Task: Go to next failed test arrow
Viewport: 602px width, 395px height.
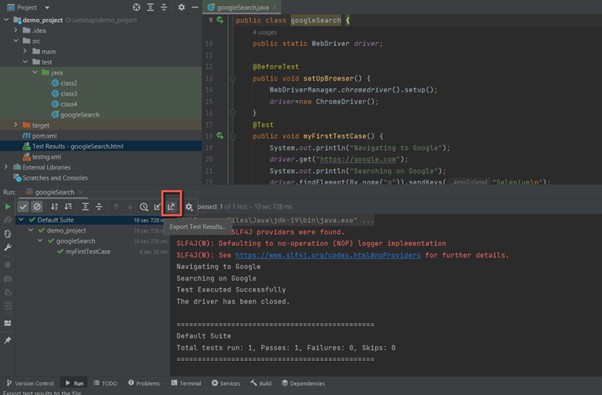Action: [x=130, y=207]
